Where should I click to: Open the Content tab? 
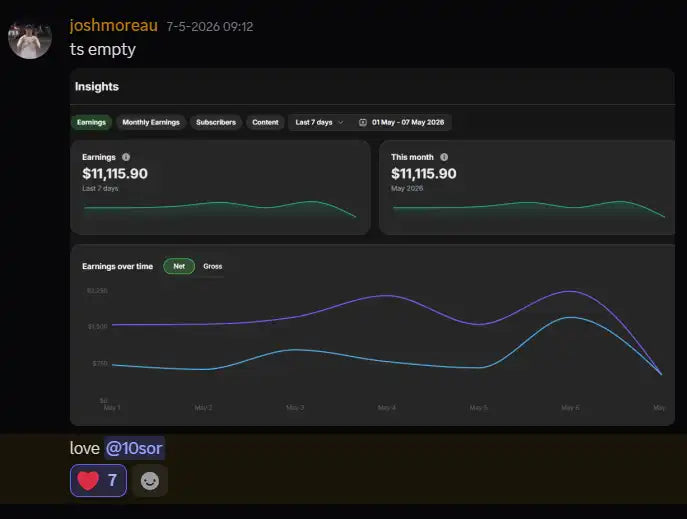[x=265, y=122]
